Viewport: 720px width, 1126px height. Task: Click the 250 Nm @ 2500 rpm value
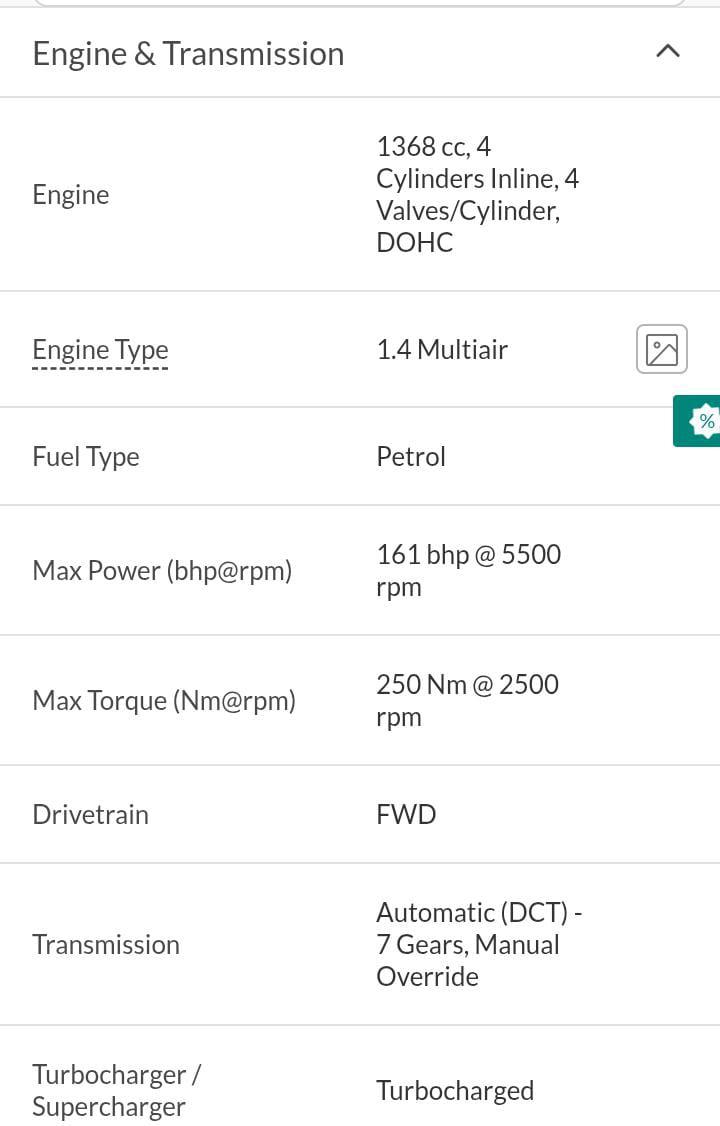click(467, 701)
